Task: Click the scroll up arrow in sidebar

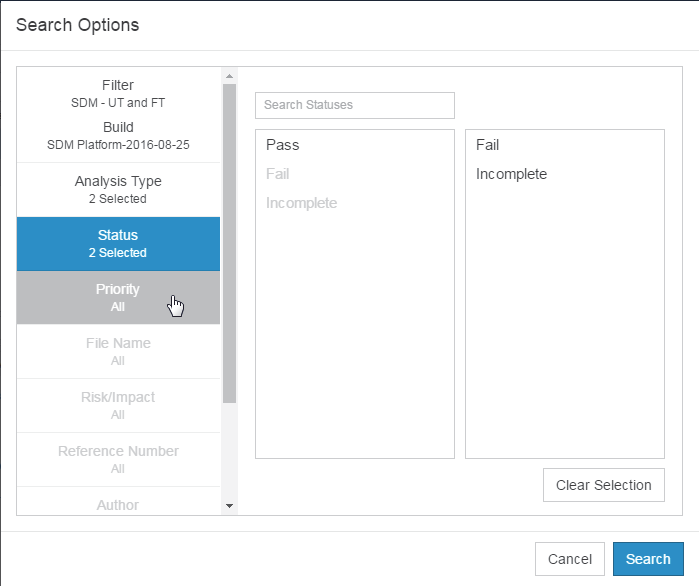Action: (230, 76)
